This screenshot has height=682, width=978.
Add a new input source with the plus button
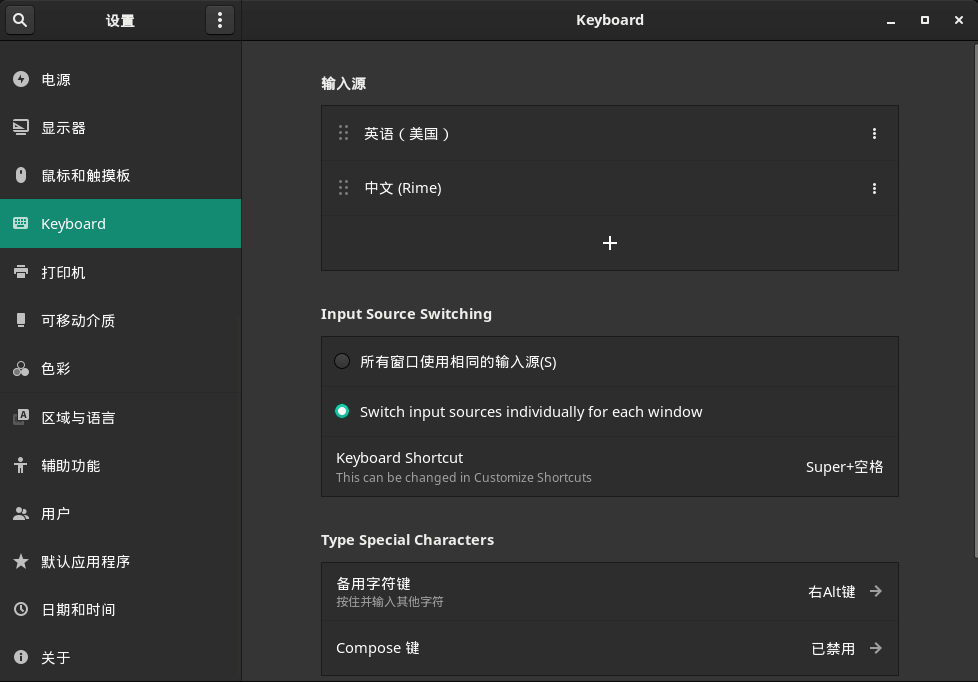610,242
